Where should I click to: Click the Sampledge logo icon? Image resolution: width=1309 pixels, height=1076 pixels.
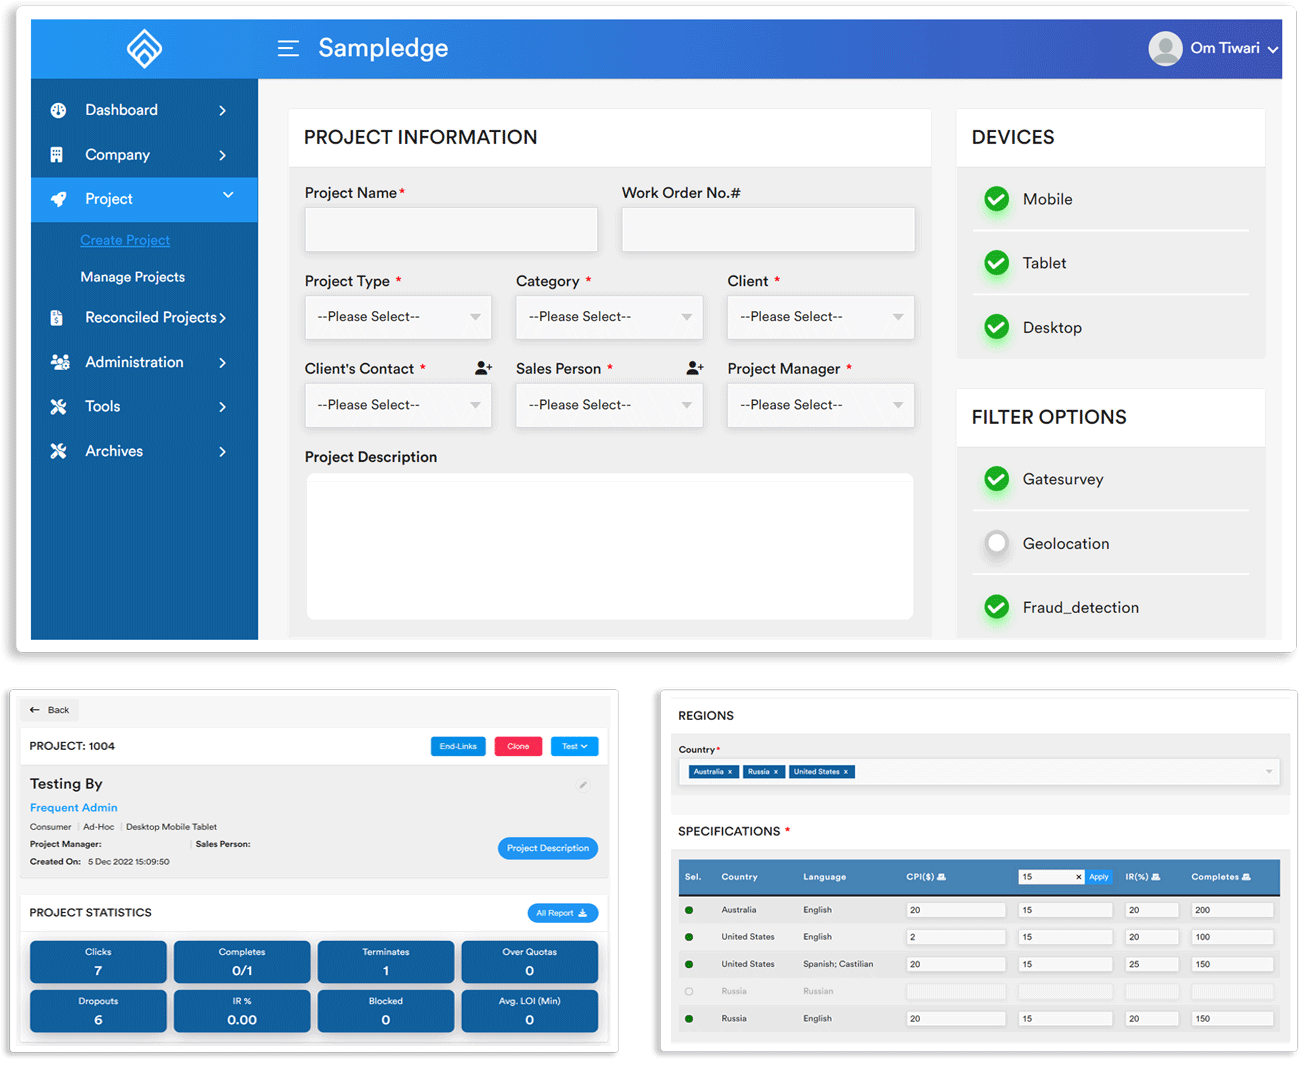coord(145,48)
